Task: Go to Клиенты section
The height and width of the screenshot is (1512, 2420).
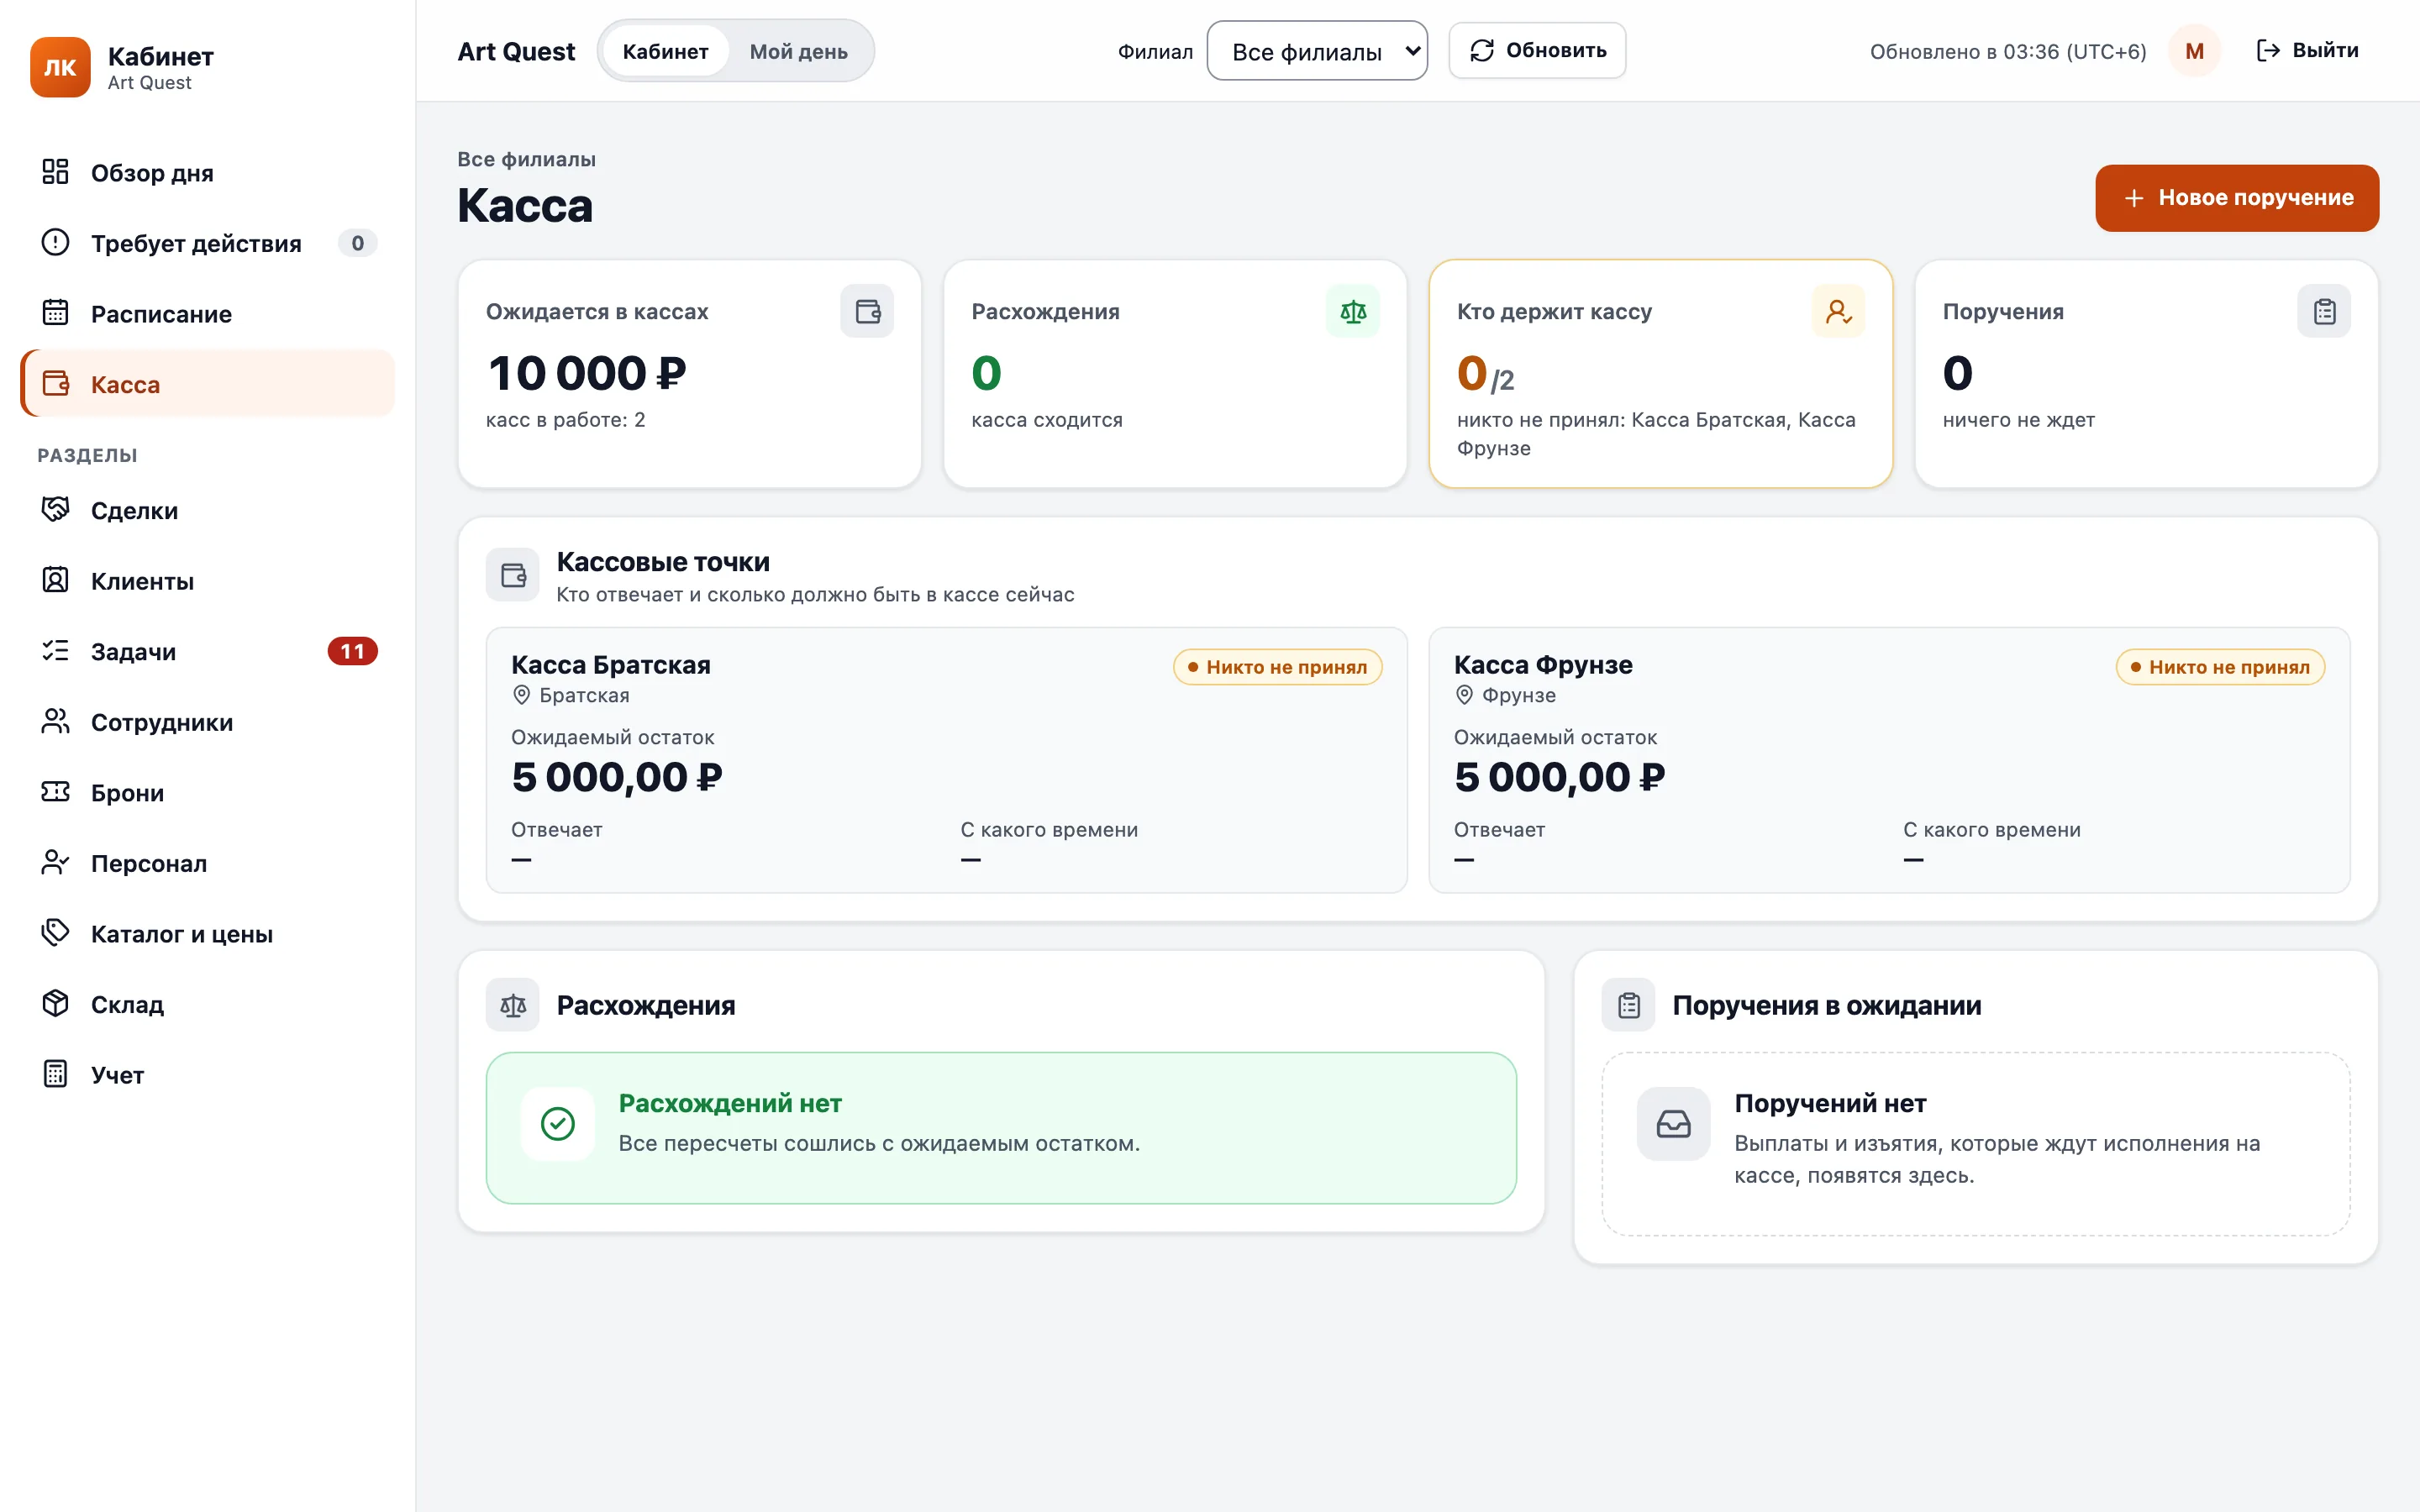Action: pos(208,580)
